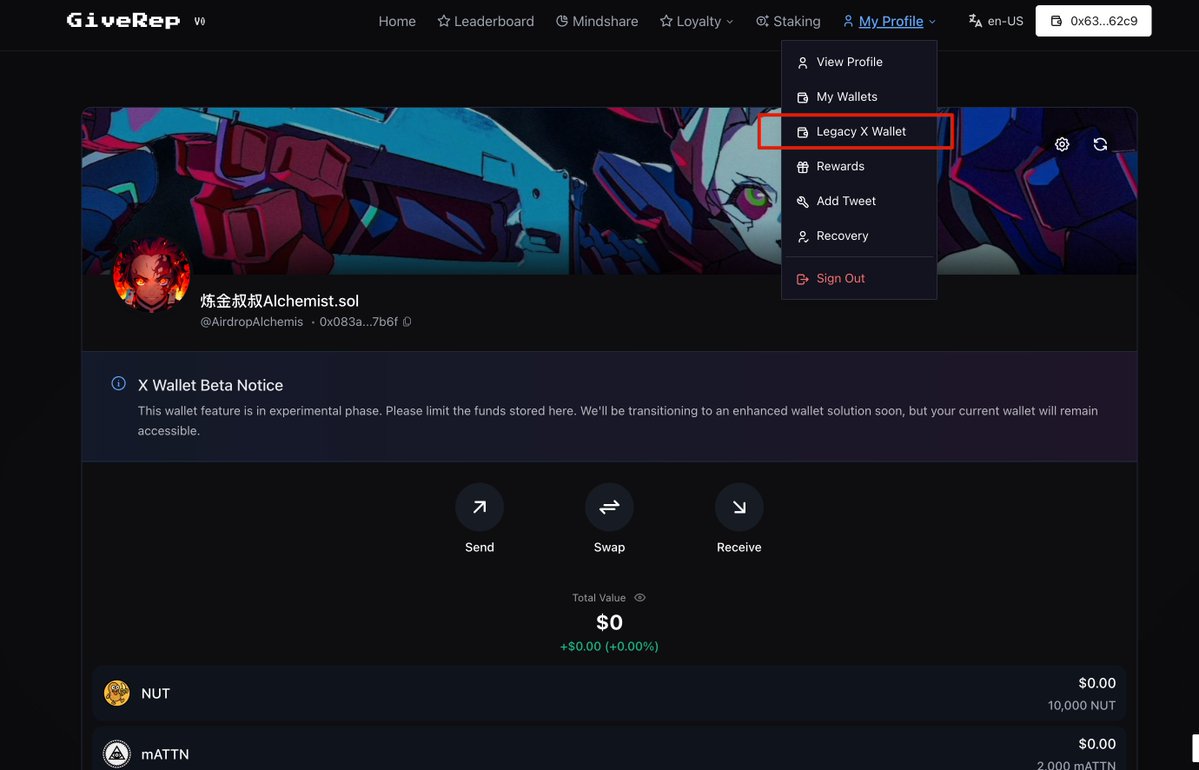Collapse the My Profile dropdown
The height and width of the screenshot is (770, 1199).
pyautogui.click(x=889, y=21)
